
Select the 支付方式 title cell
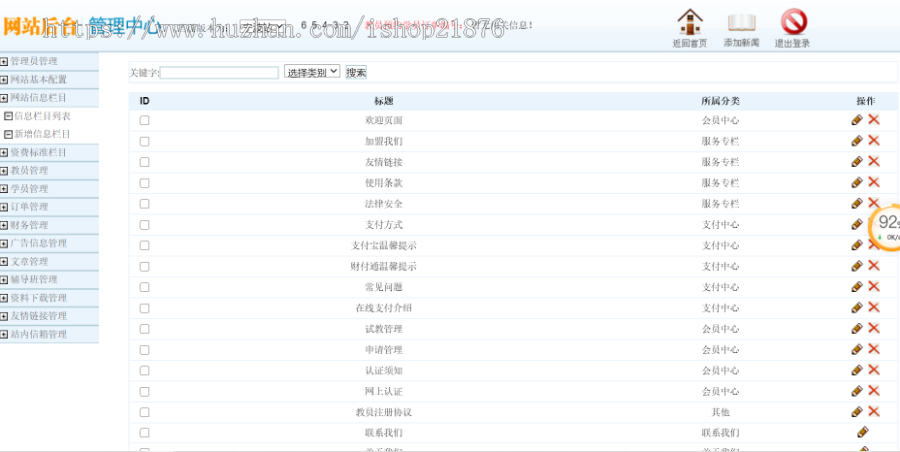[383, 225]
